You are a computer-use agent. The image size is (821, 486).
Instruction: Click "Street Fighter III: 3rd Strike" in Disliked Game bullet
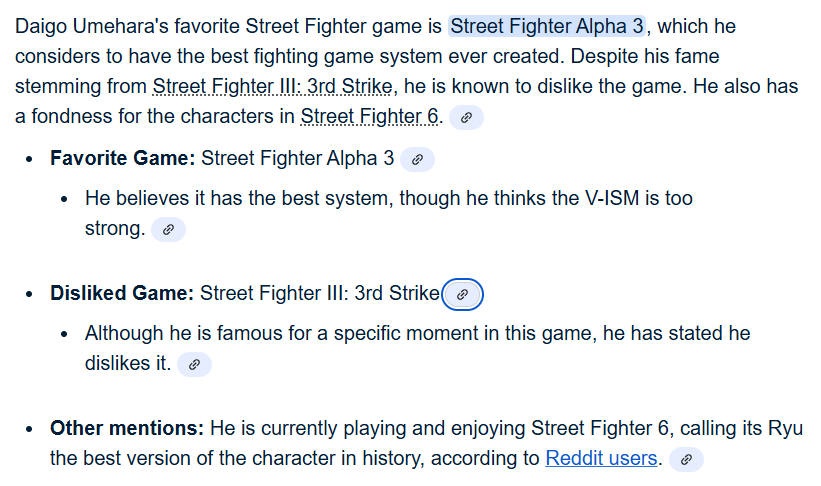click(x=319, y=293)
